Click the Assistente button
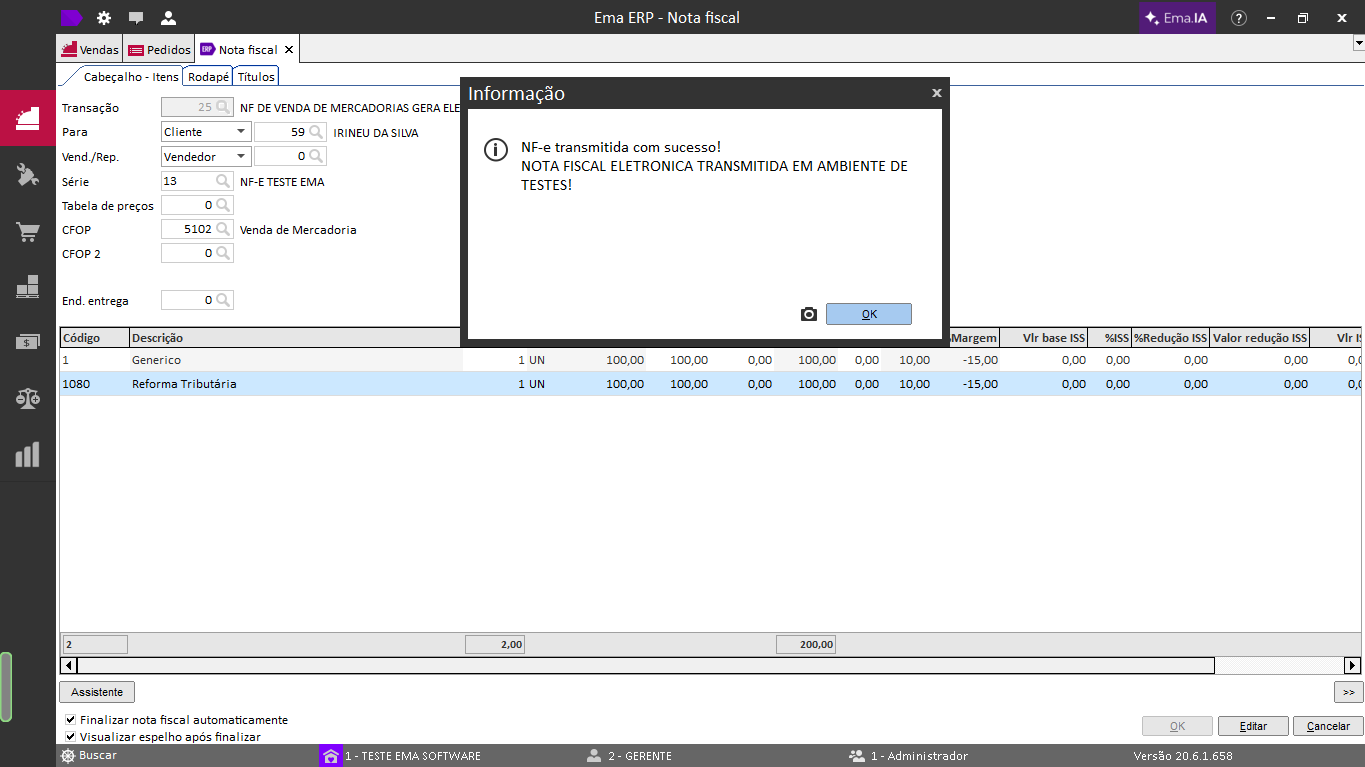 97,692
